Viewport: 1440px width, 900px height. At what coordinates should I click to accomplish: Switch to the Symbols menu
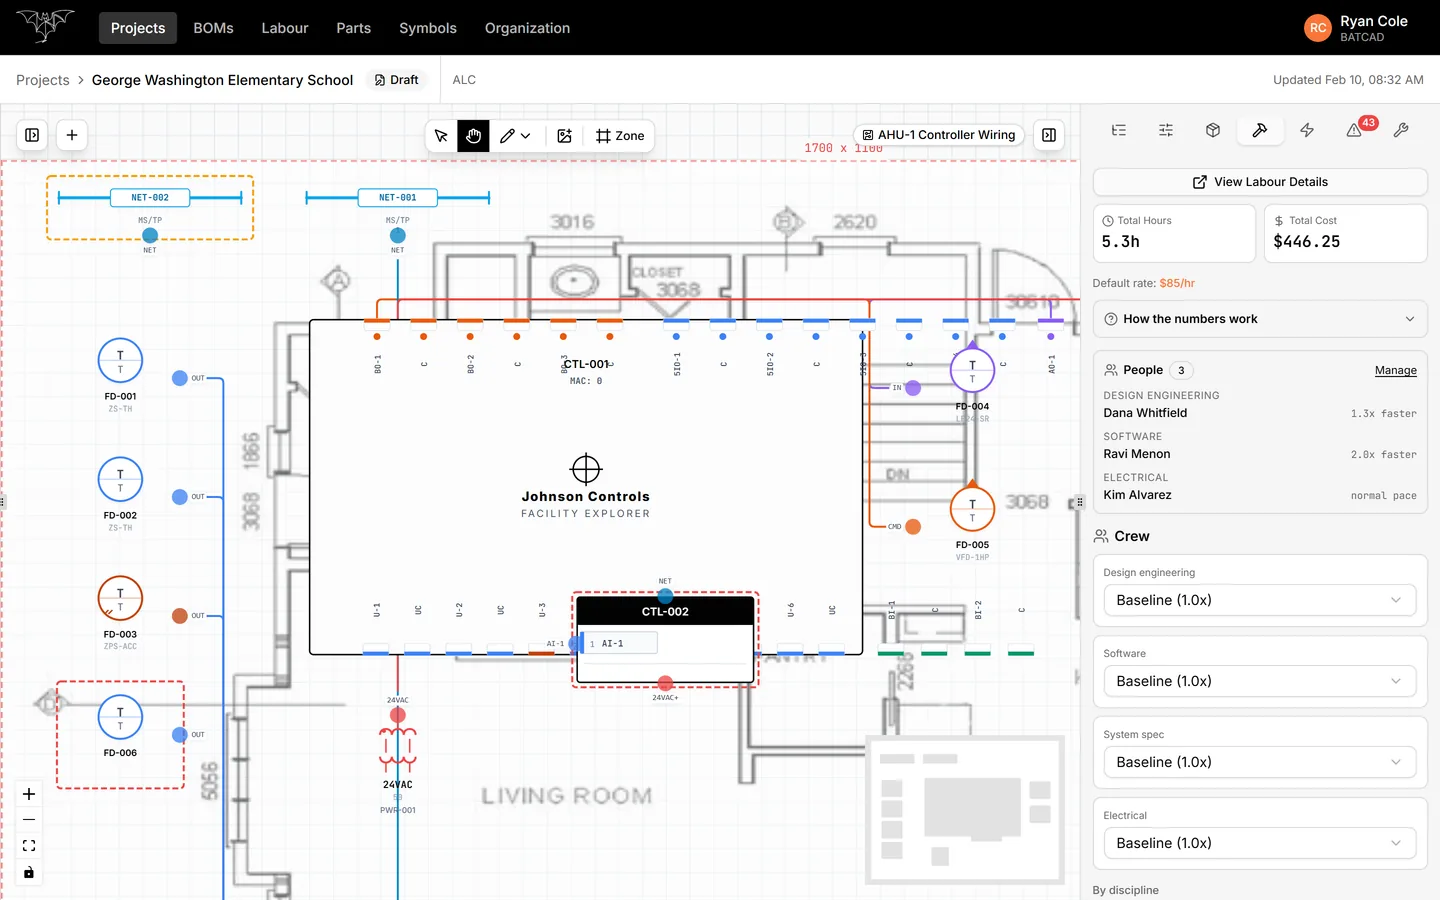[x=428, y=28]
